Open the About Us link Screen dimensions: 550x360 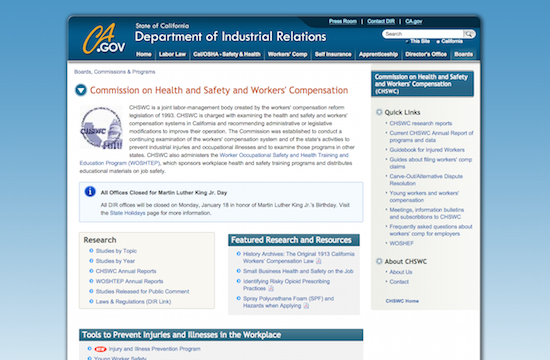point(401,272)
